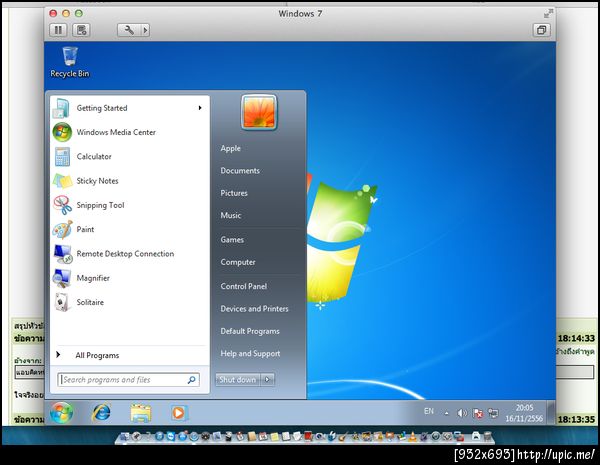Expand All Programs
The height and width of the screenshot is (465, 600).
pyautogui.click(x=130, y=355)
